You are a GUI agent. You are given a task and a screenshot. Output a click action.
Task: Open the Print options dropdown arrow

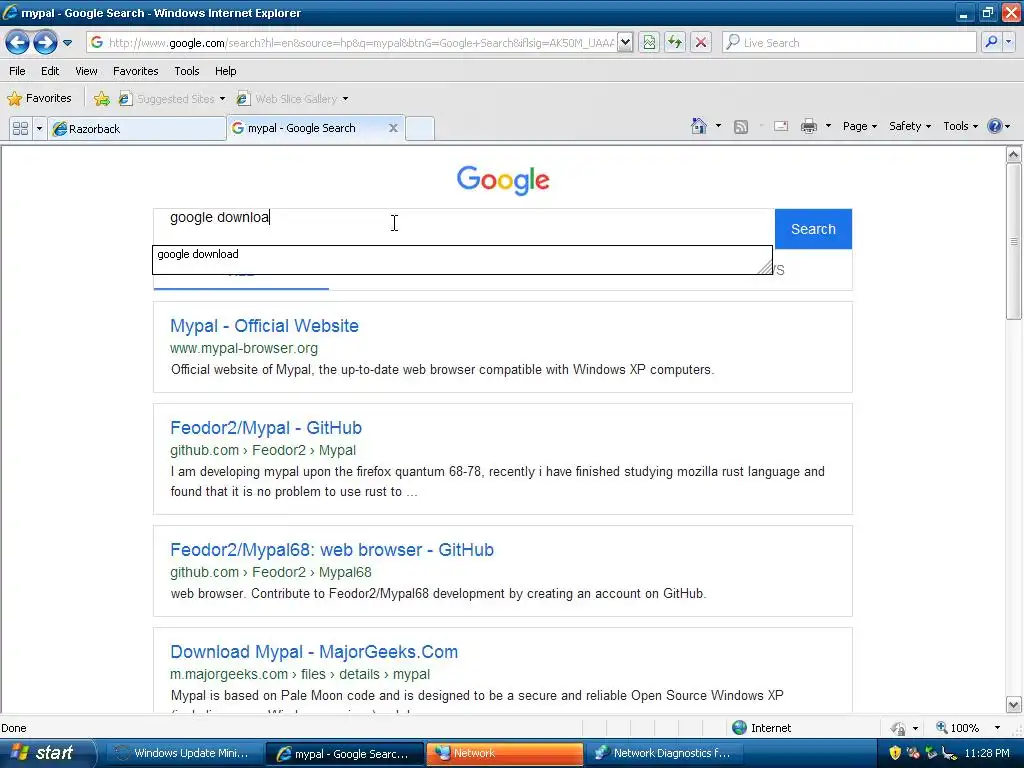point(828,126)
